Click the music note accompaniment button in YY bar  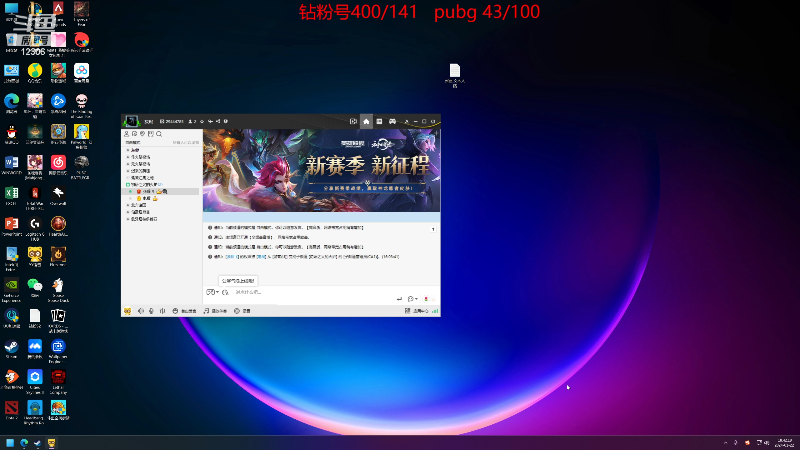215,311
